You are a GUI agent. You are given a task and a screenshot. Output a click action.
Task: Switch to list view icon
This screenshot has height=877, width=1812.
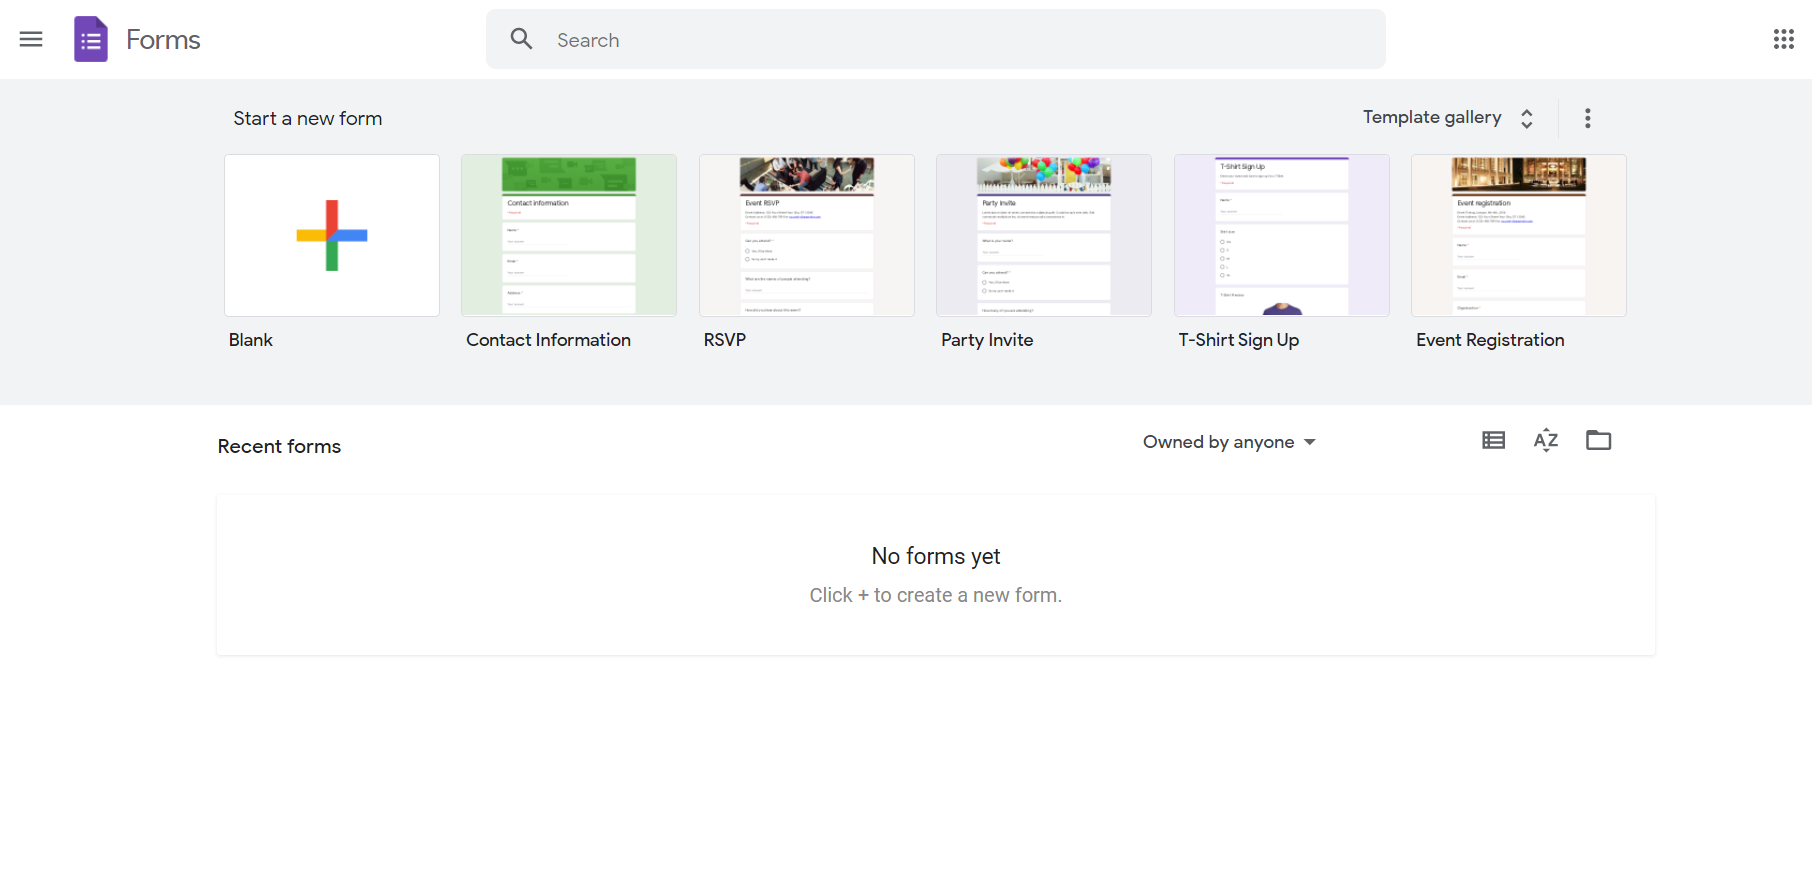pyautogui.click(x=1493, y=441)
